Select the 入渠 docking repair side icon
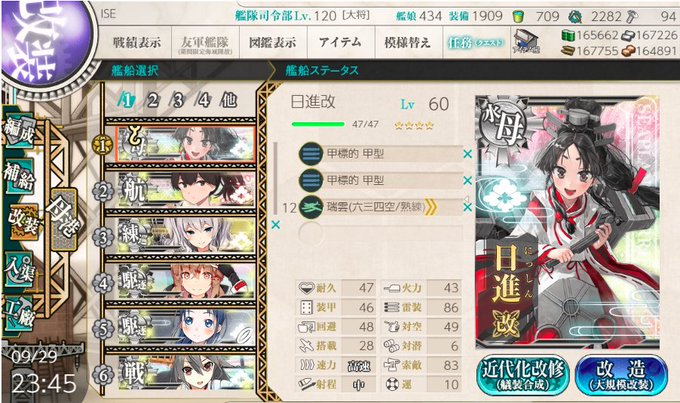 [x=20, y=270]
